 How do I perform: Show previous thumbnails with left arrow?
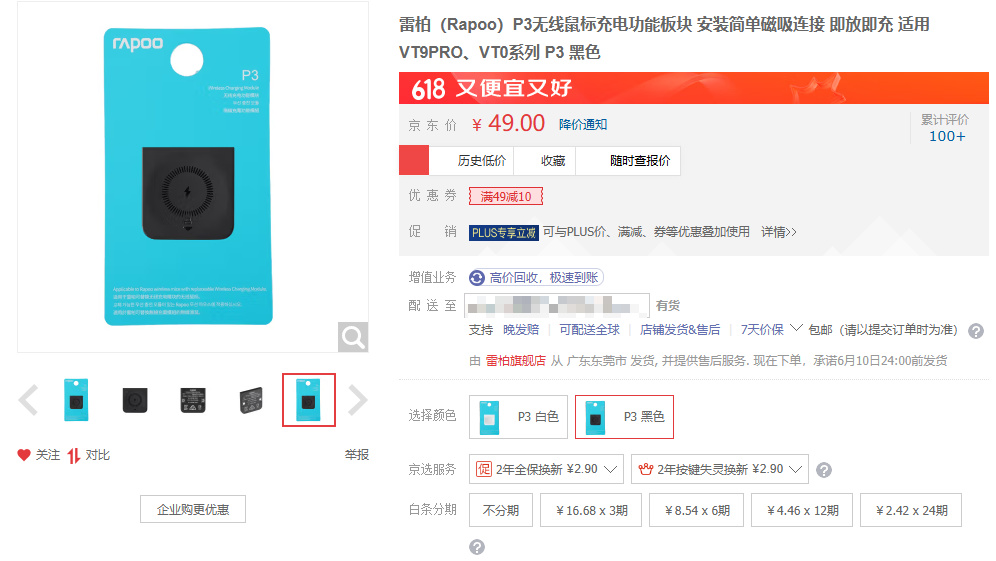coord(29,400)
